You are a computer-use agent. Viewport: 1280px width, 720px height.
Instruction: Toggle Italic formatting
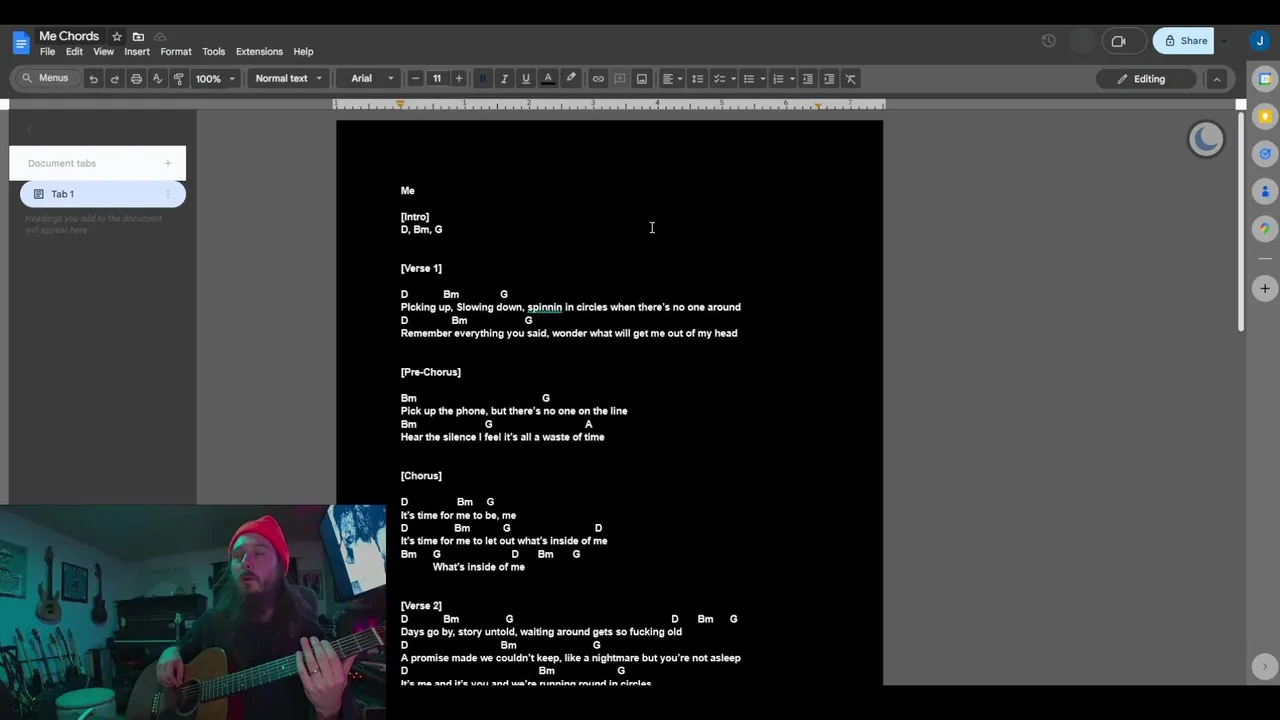(504, 79)
